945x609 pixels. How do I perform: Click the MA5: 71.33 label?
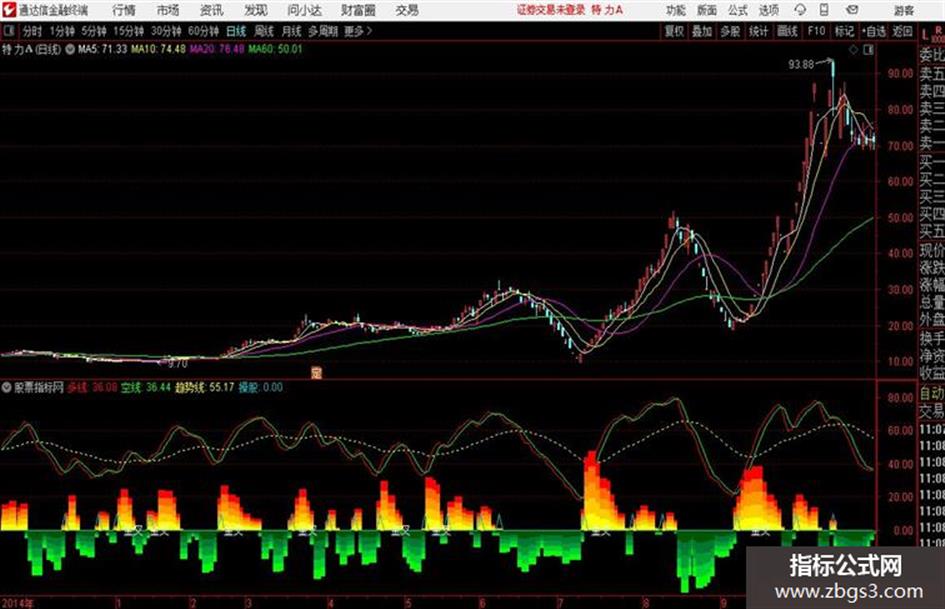pyautogui.click(x=102, y=49)
